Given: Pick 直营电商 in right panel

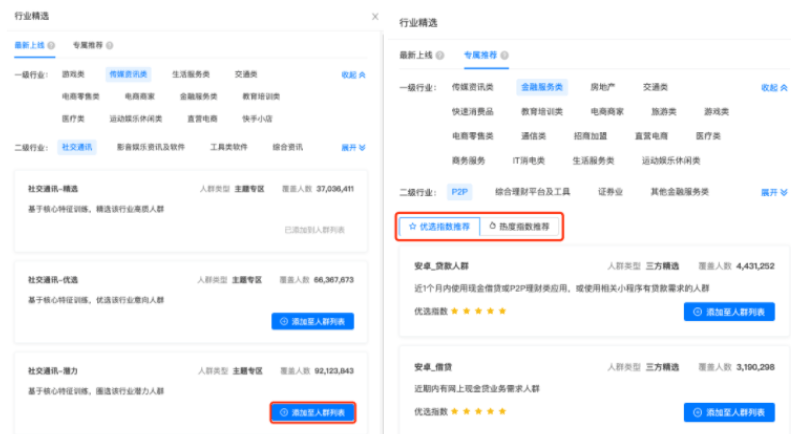Looking at the screenshot, I should [651, 136].
